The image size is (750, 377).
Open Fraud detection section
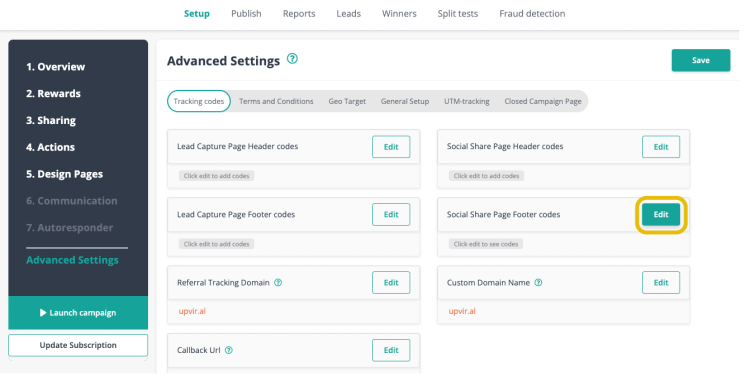pyautogui.click(x=532, y=14)
